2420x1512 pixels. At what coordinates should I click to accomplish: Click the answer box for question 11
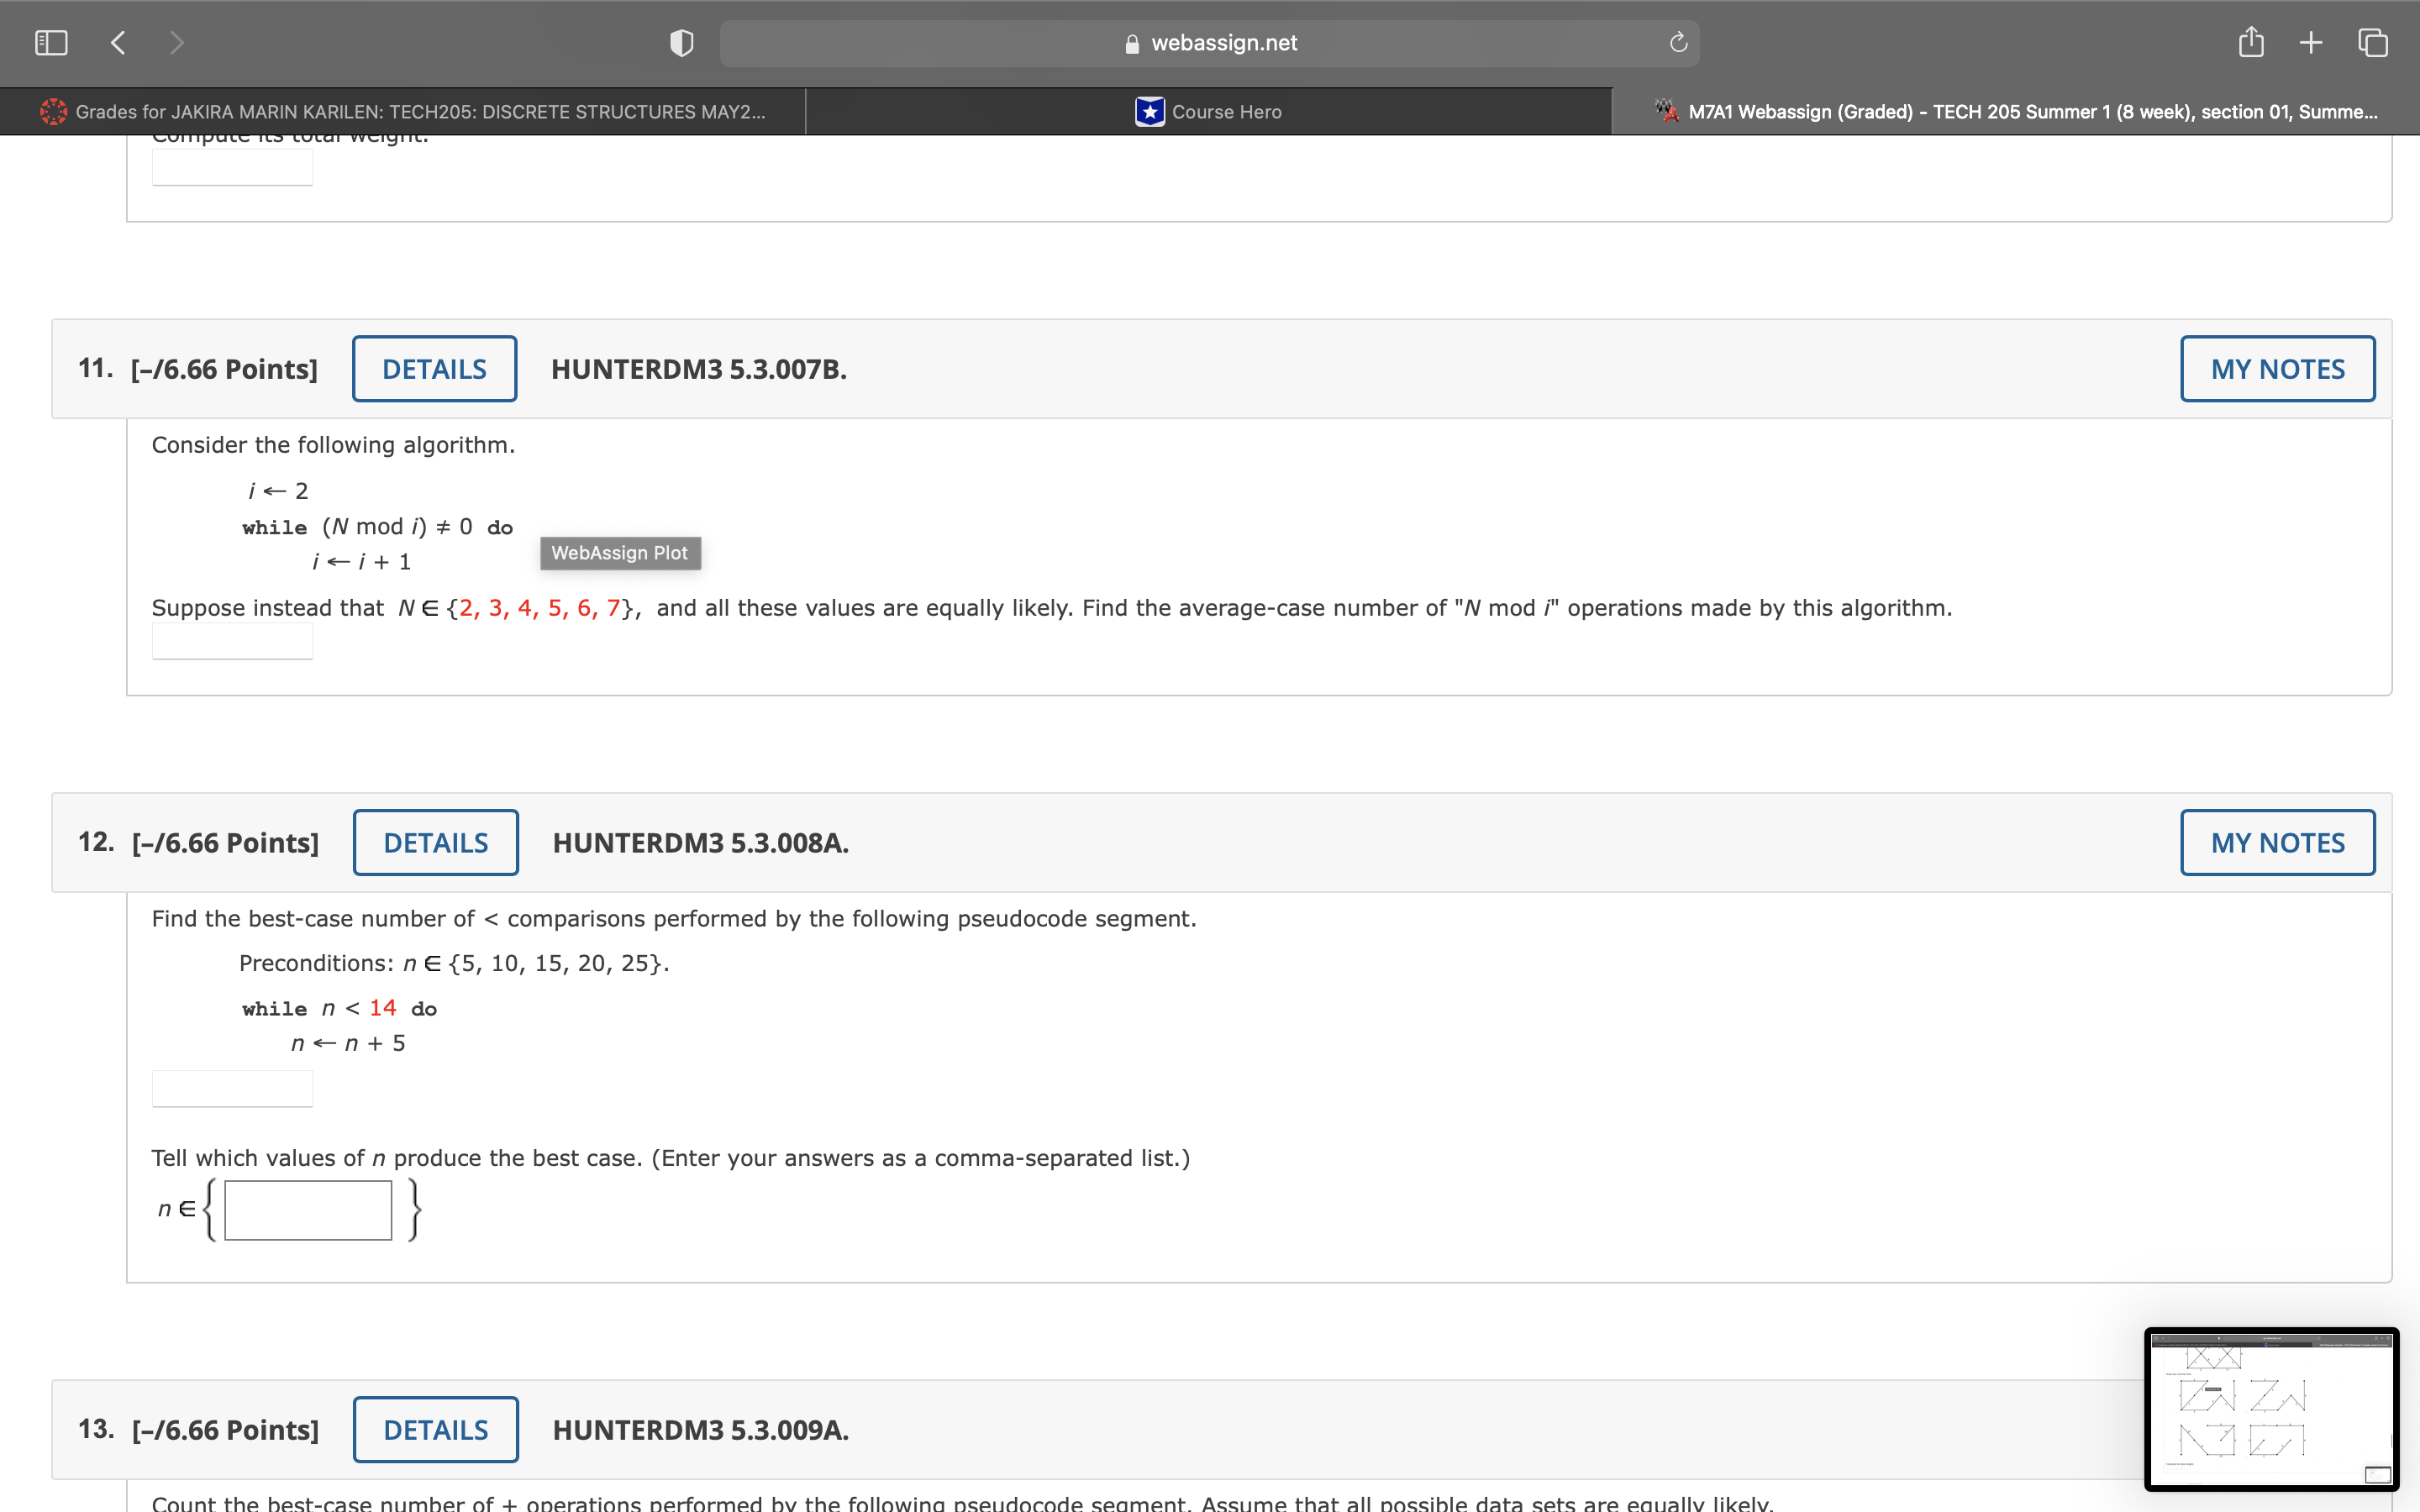(x=232, y=640)
